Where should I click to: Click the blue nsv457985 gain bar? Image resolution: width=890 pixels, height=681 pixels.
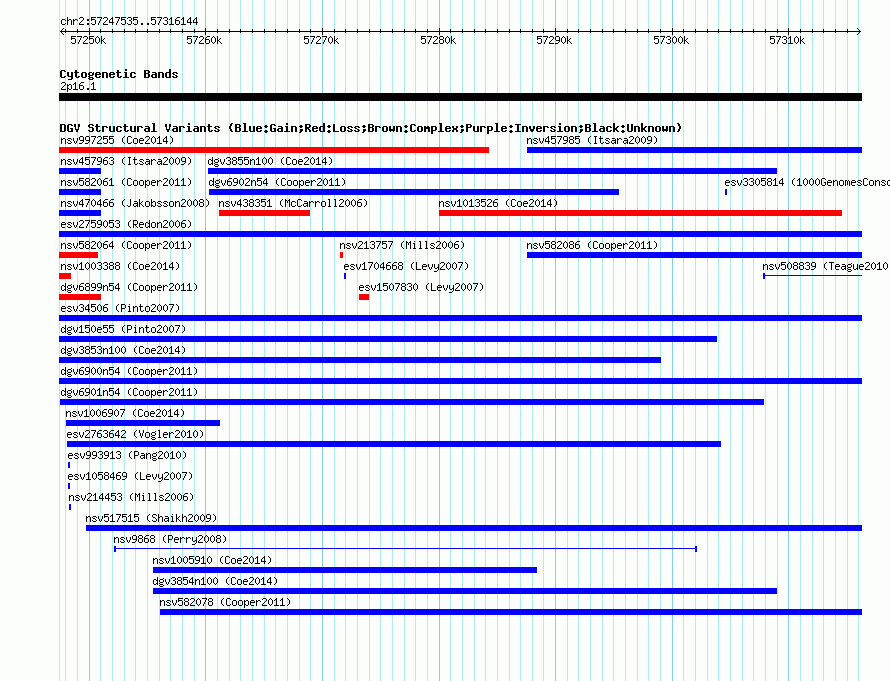point(694,150)
